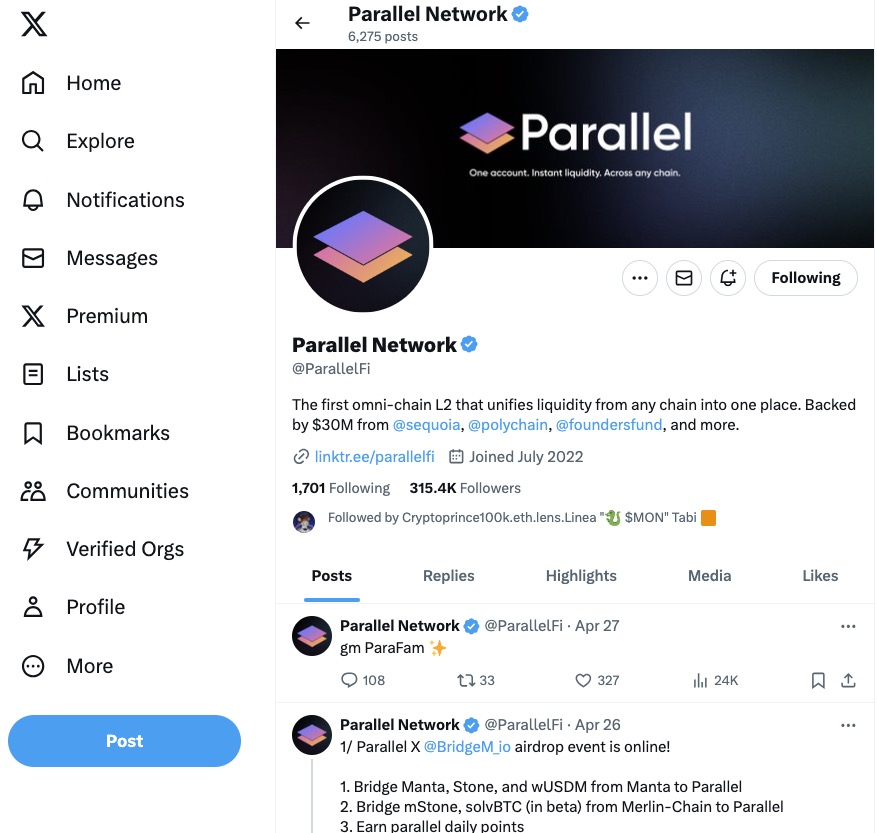Share the gm ParaFam post

848,680
